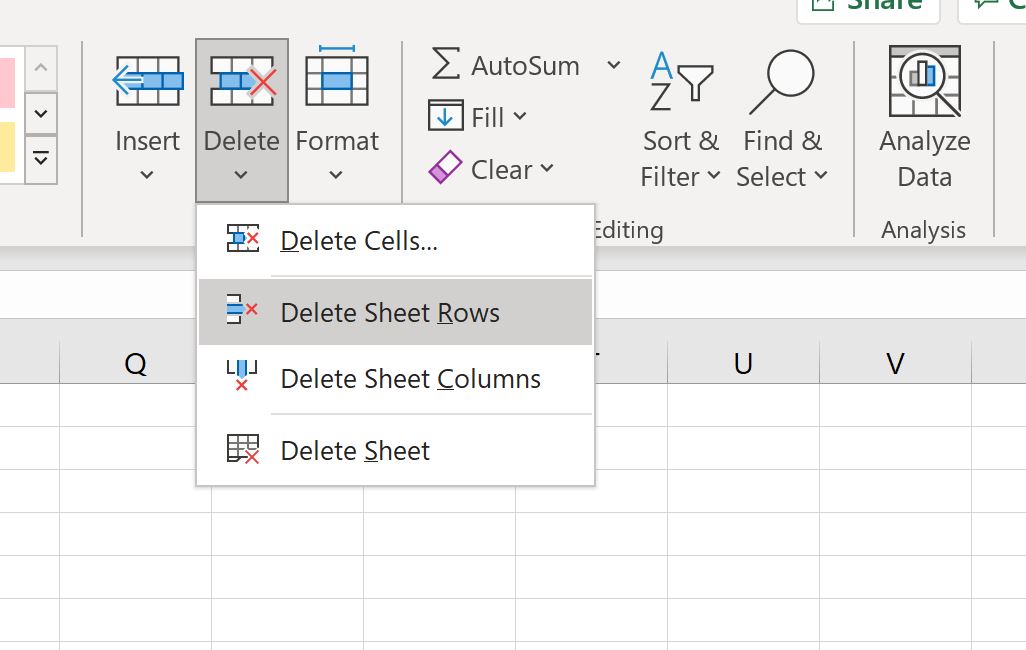Select the Insert Cells icon
Screen dimensions: 1026x650
[147, 78]
